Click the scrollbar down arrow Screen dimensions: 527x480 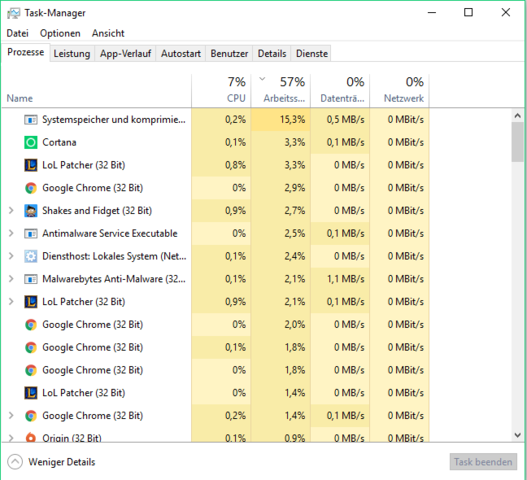518,435
